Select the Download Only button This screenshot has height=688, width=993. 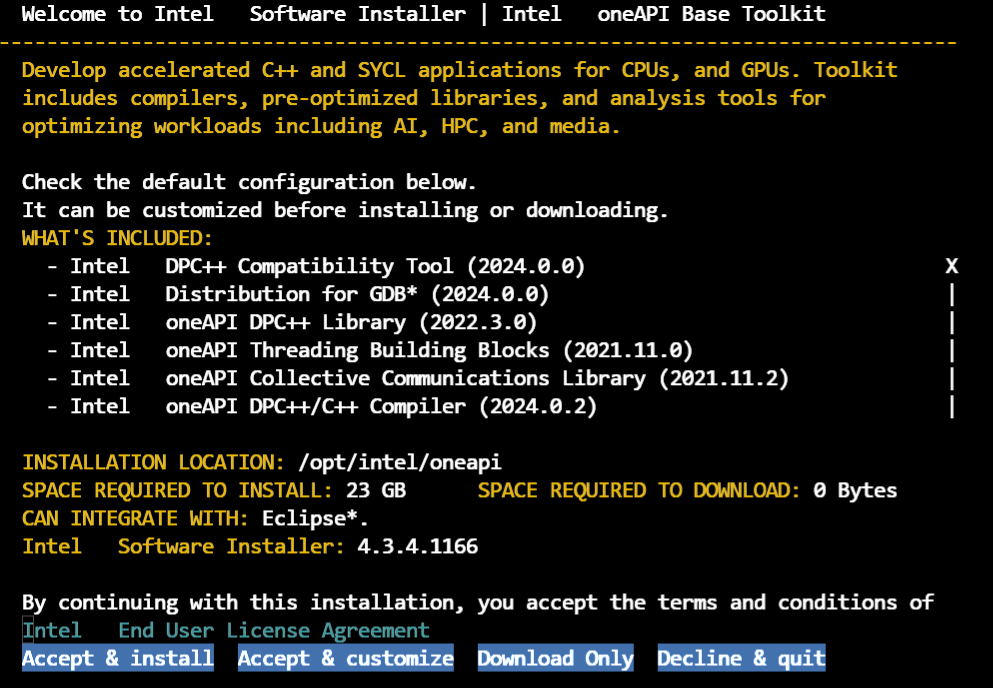coord(555,658)
